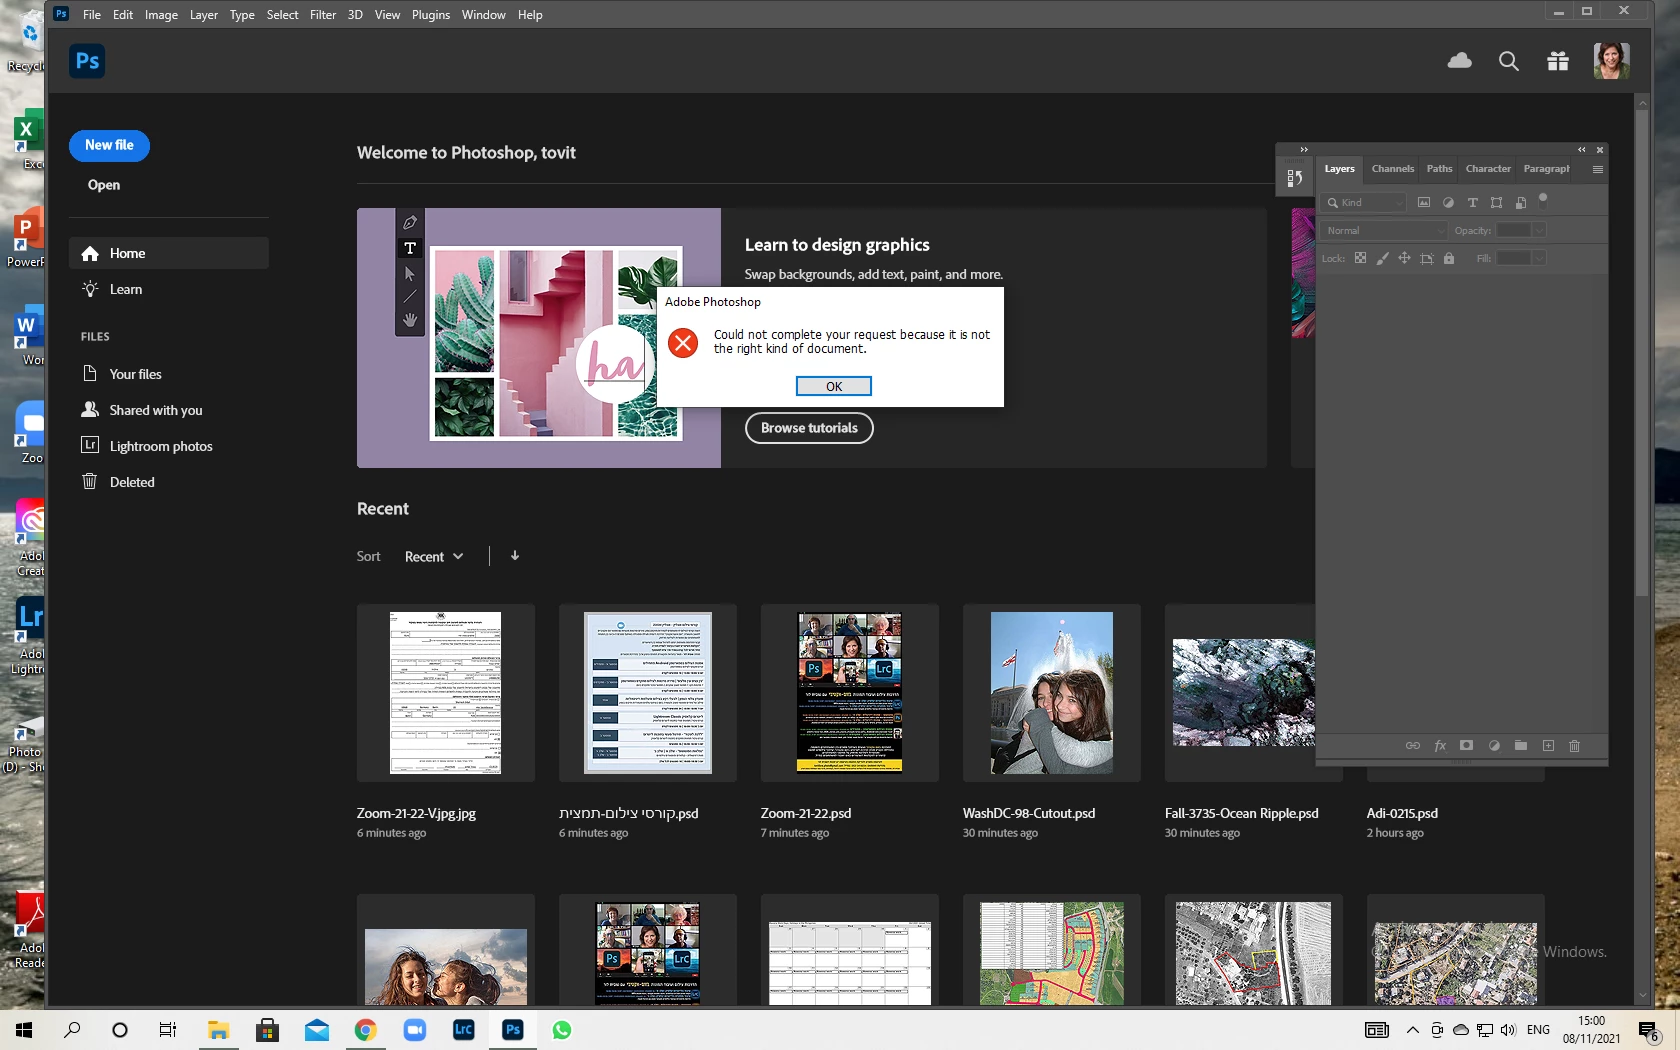Screen dimensions: 1680x1050
Task: Open the search magnifier in header
Action: tap(1509, 62)
